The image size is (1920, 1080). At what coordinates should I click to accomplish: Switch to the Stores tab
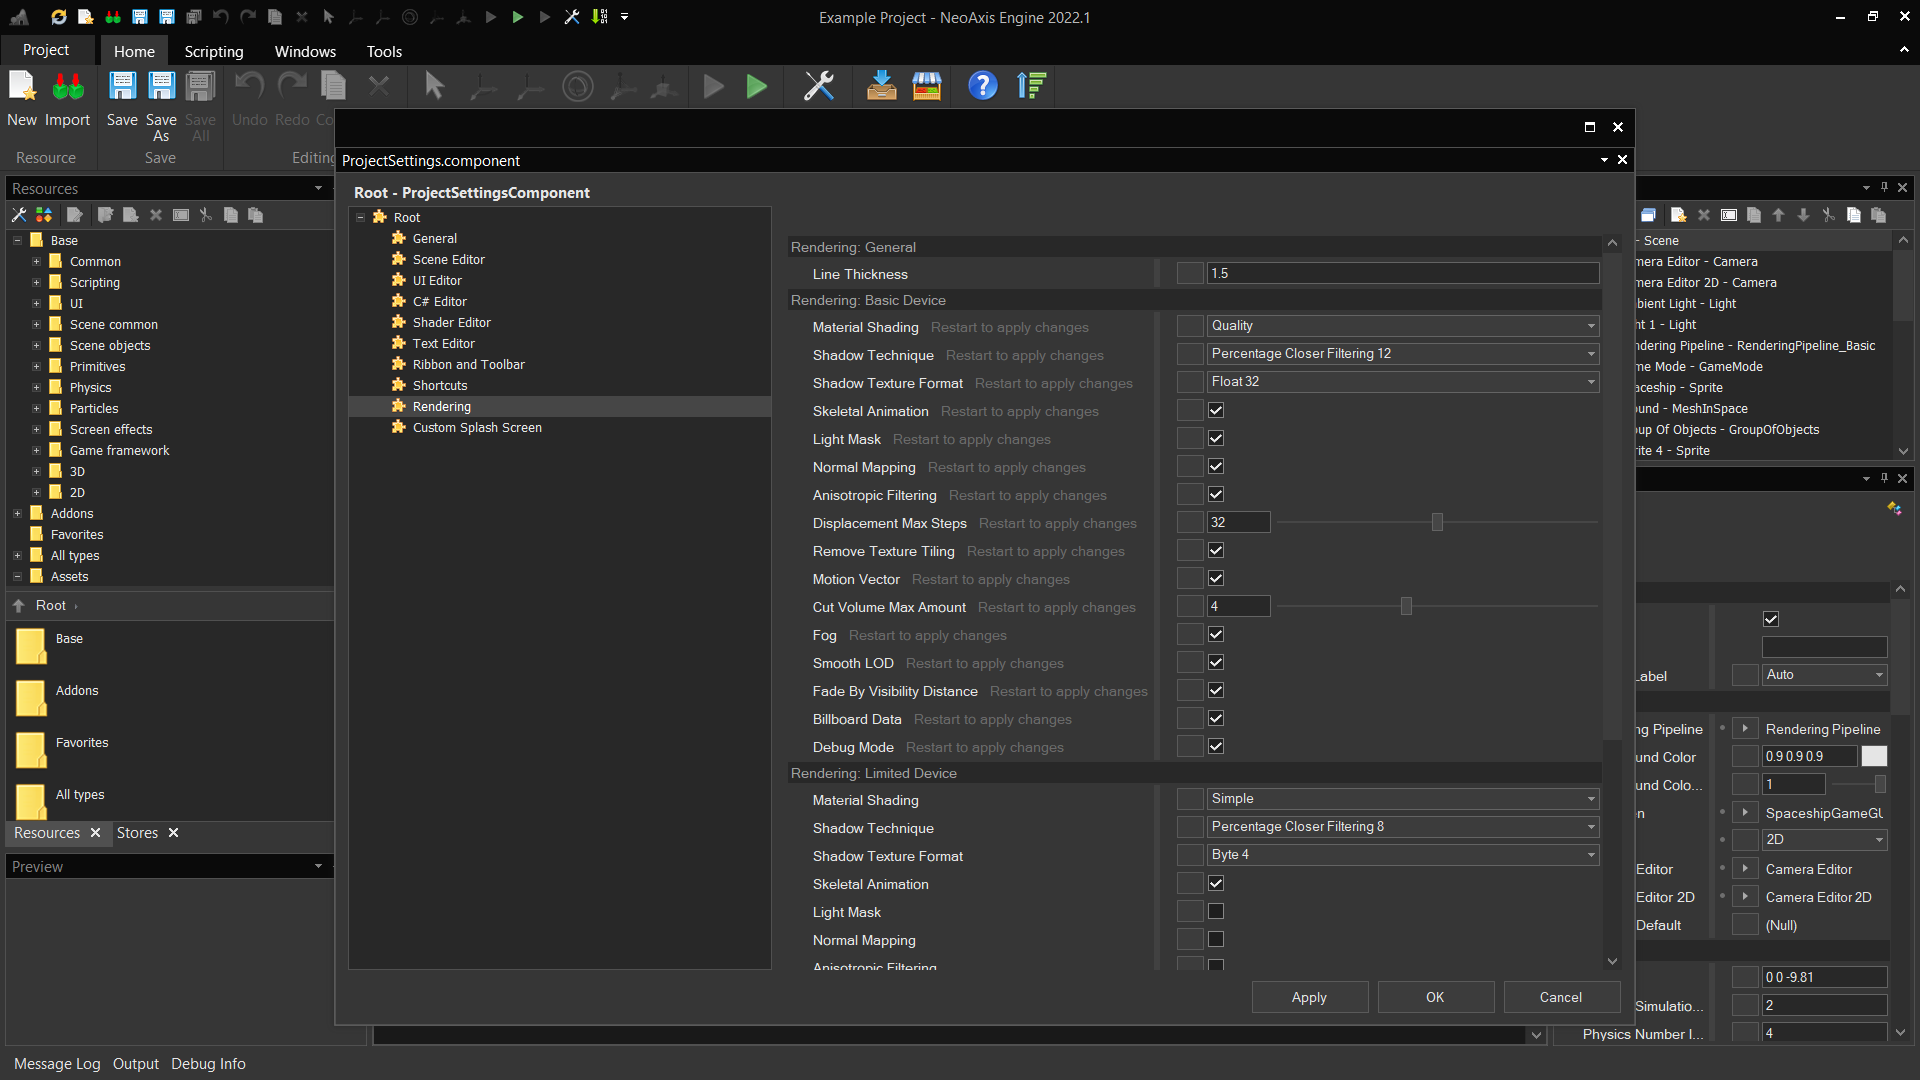pyautogui.click(x=137, y=833)
